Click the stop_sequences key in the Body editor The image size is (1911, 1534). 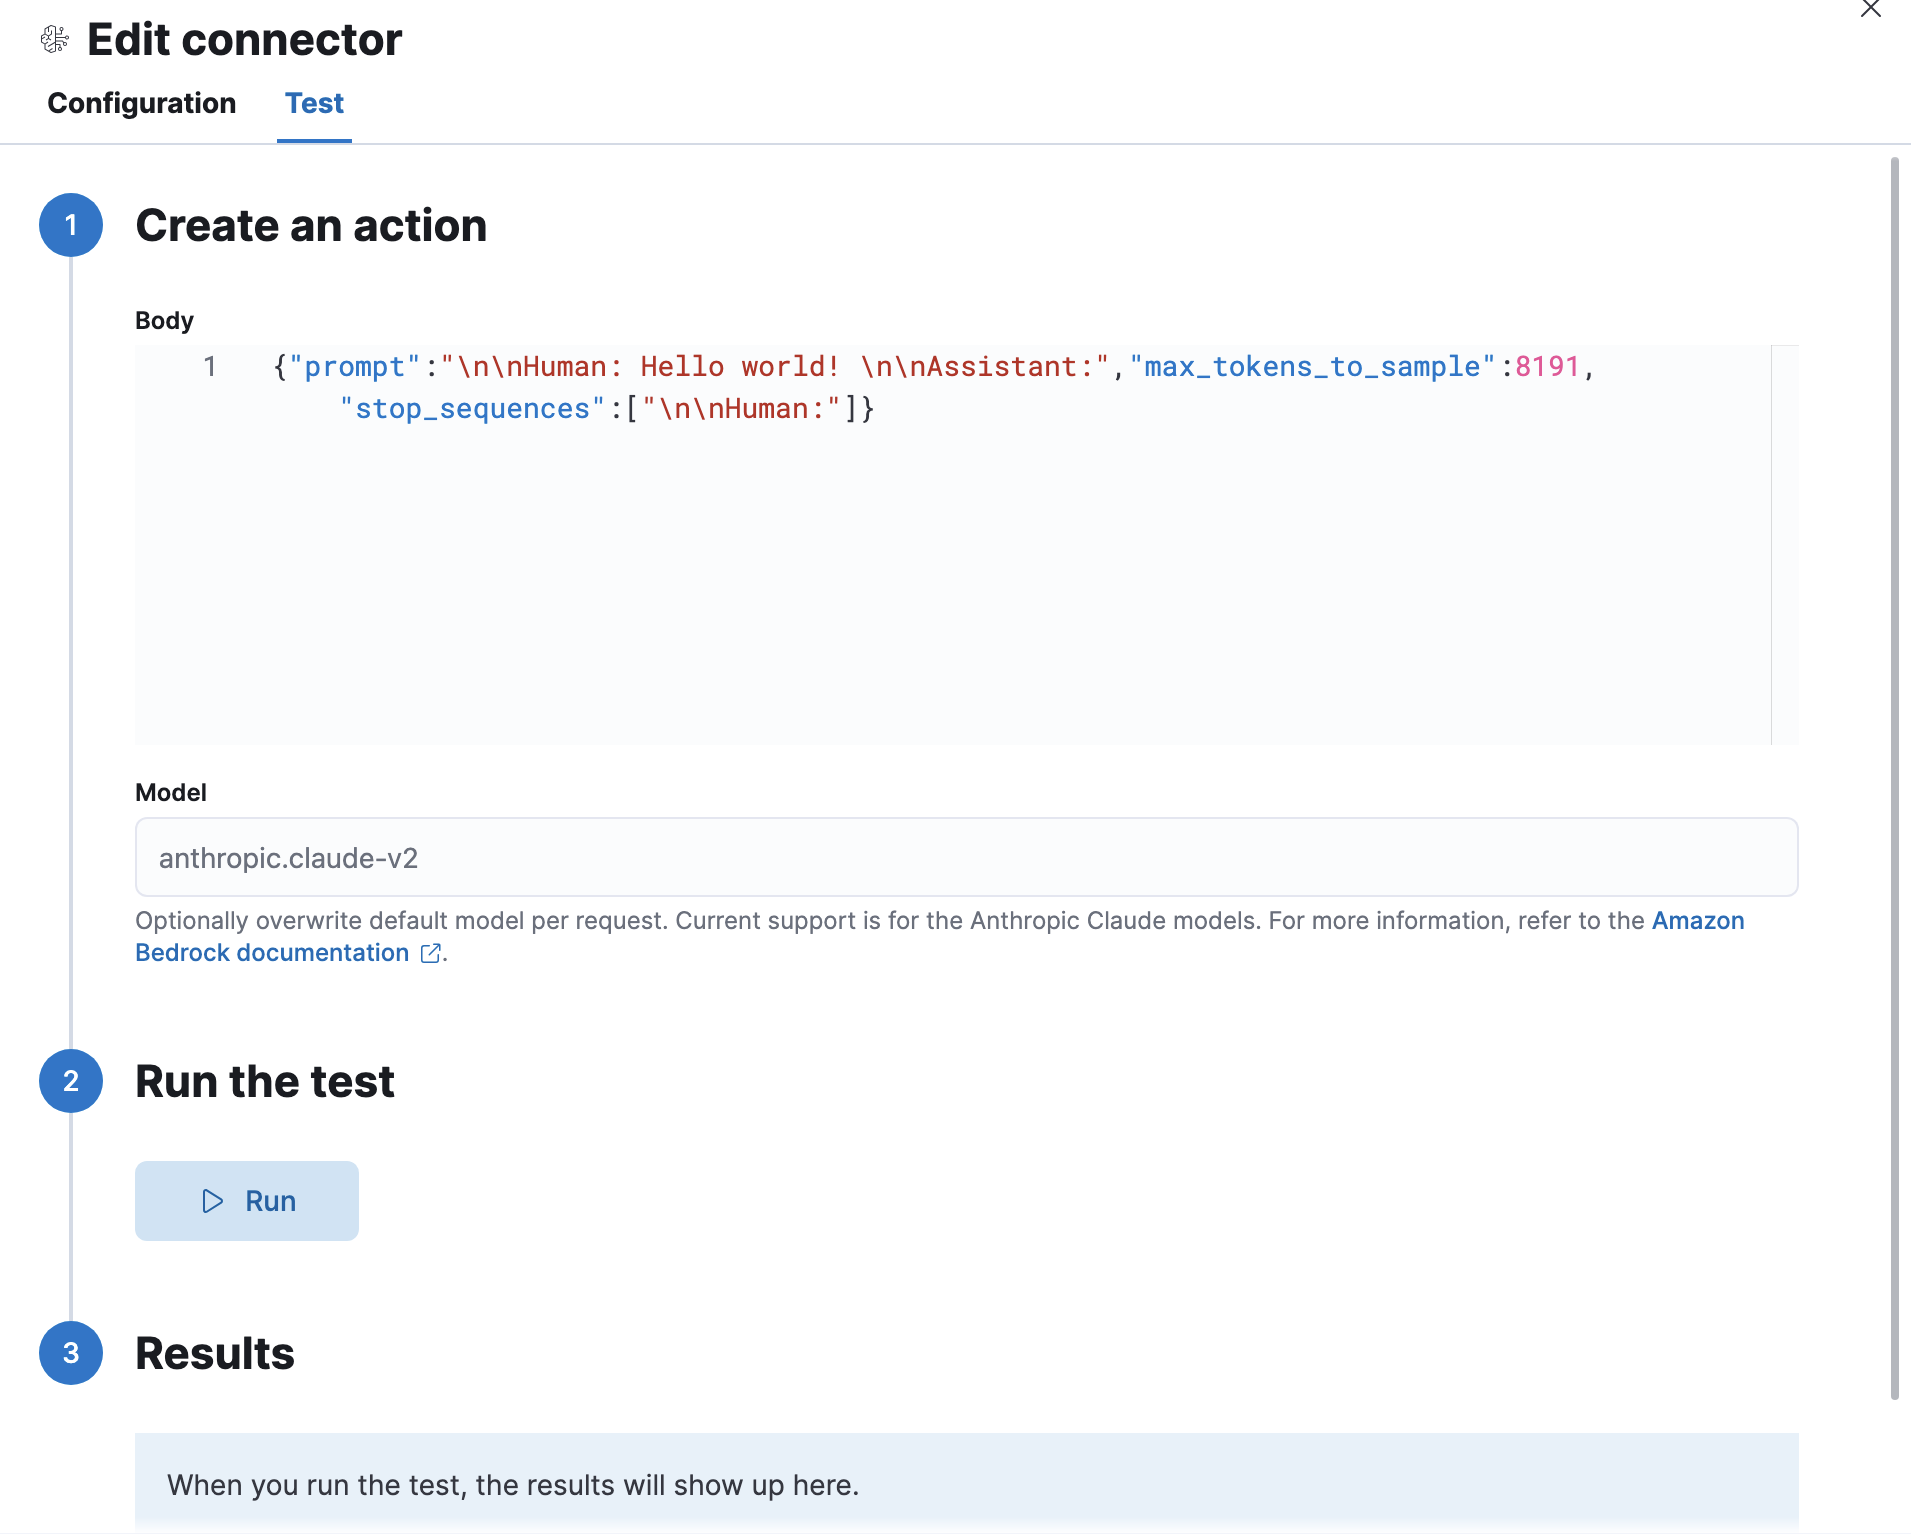click(x=470, y=408)
